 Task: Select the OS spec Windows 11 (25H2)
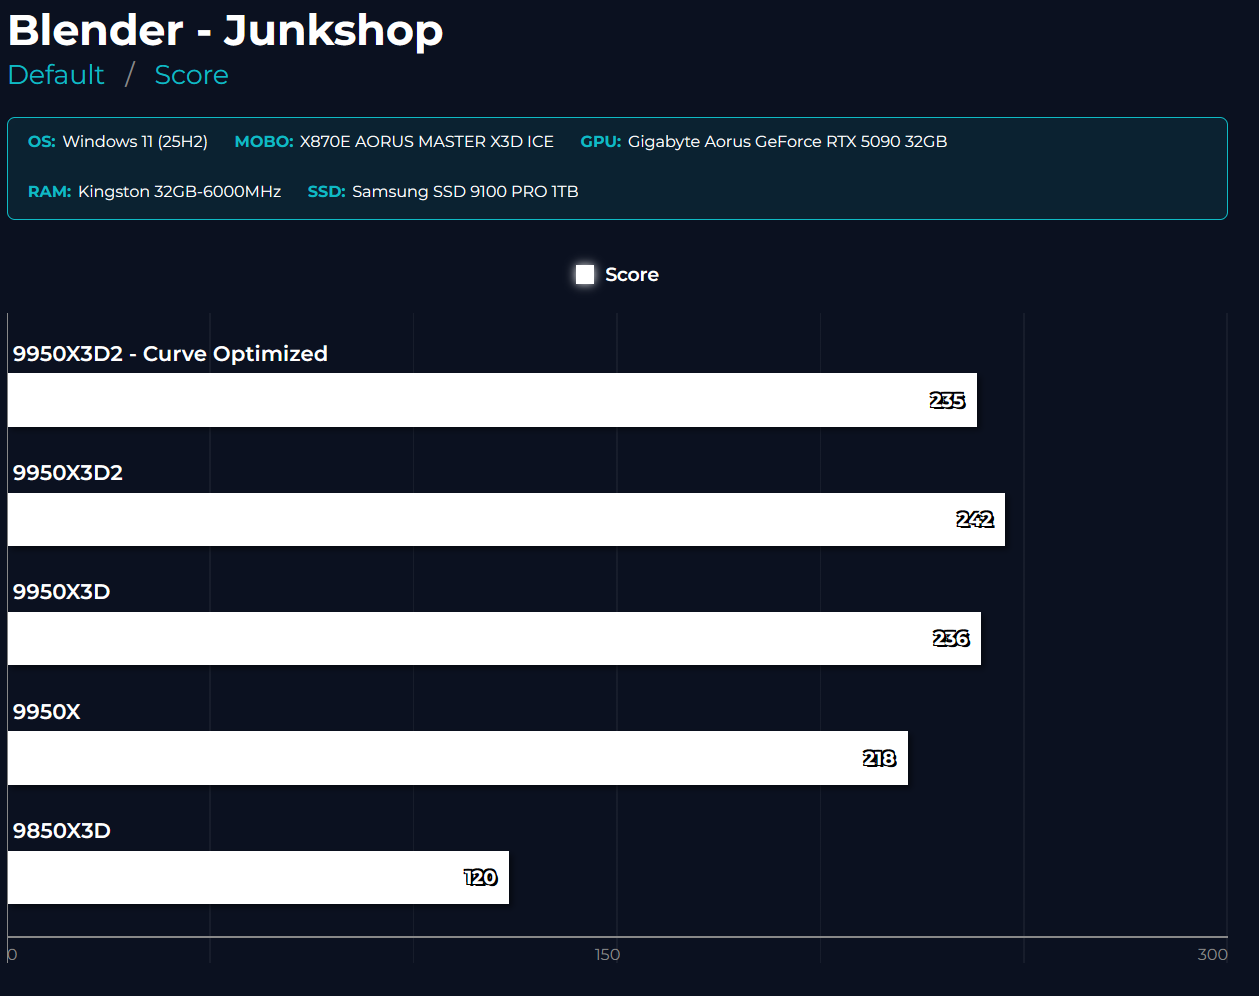pos(134,142)
